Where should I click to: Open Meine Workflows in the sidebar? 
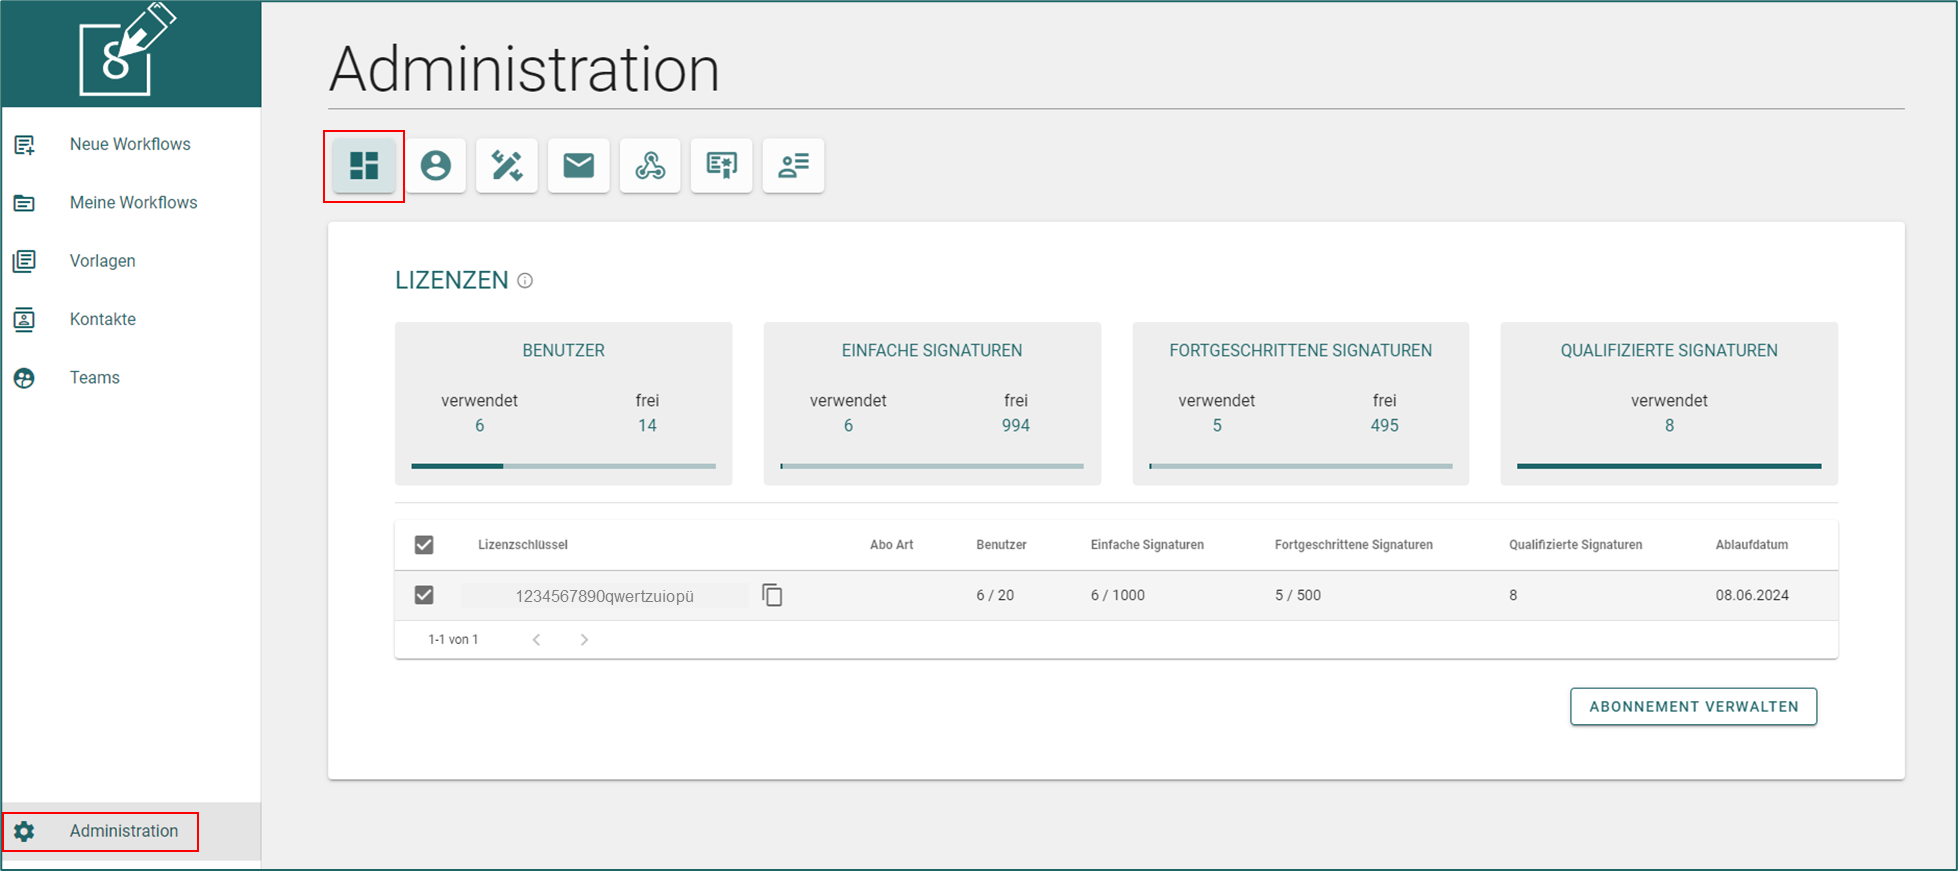[131, 203]
